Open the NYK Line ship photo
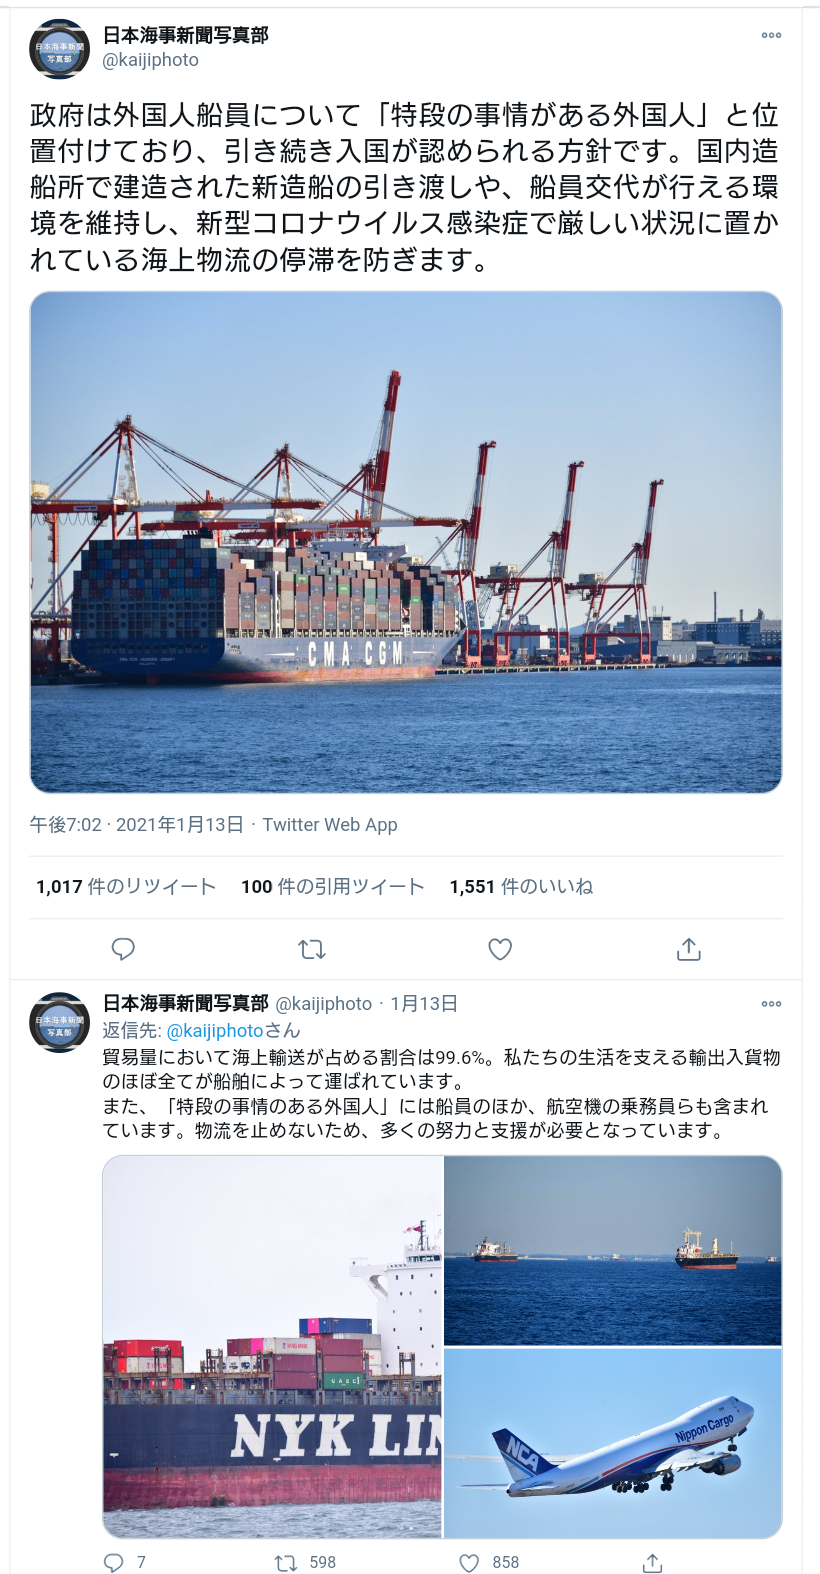 (272, 1347)
